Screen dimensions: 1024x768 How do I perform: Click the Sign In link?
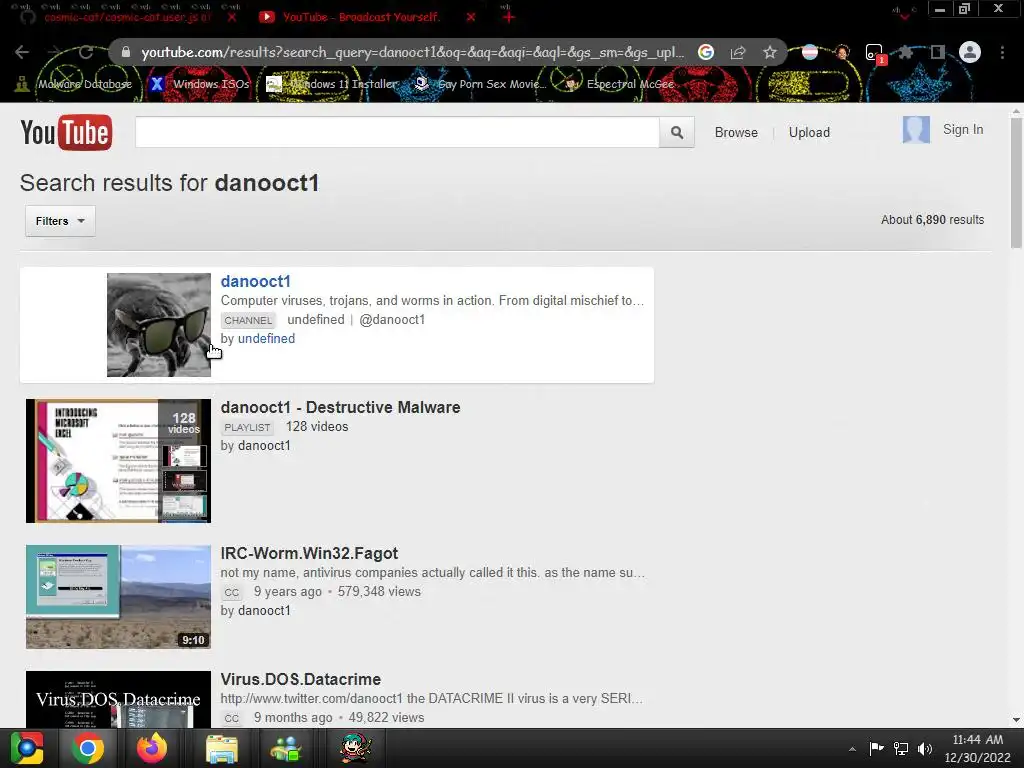click(x=963, y=129)
